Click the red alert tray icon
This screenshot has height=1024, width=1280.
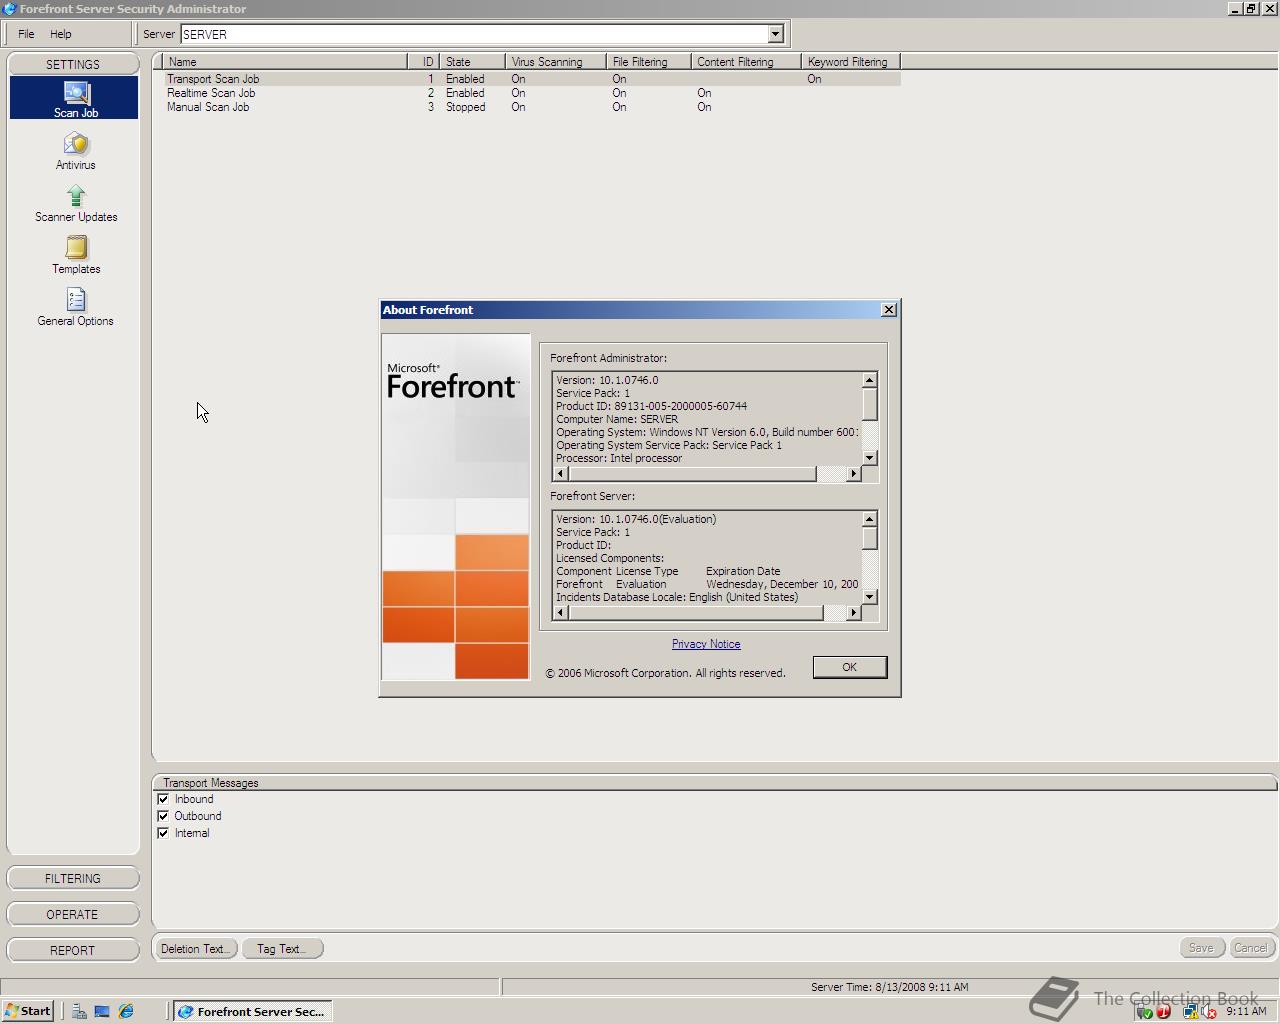(x=1163, y=1012)
